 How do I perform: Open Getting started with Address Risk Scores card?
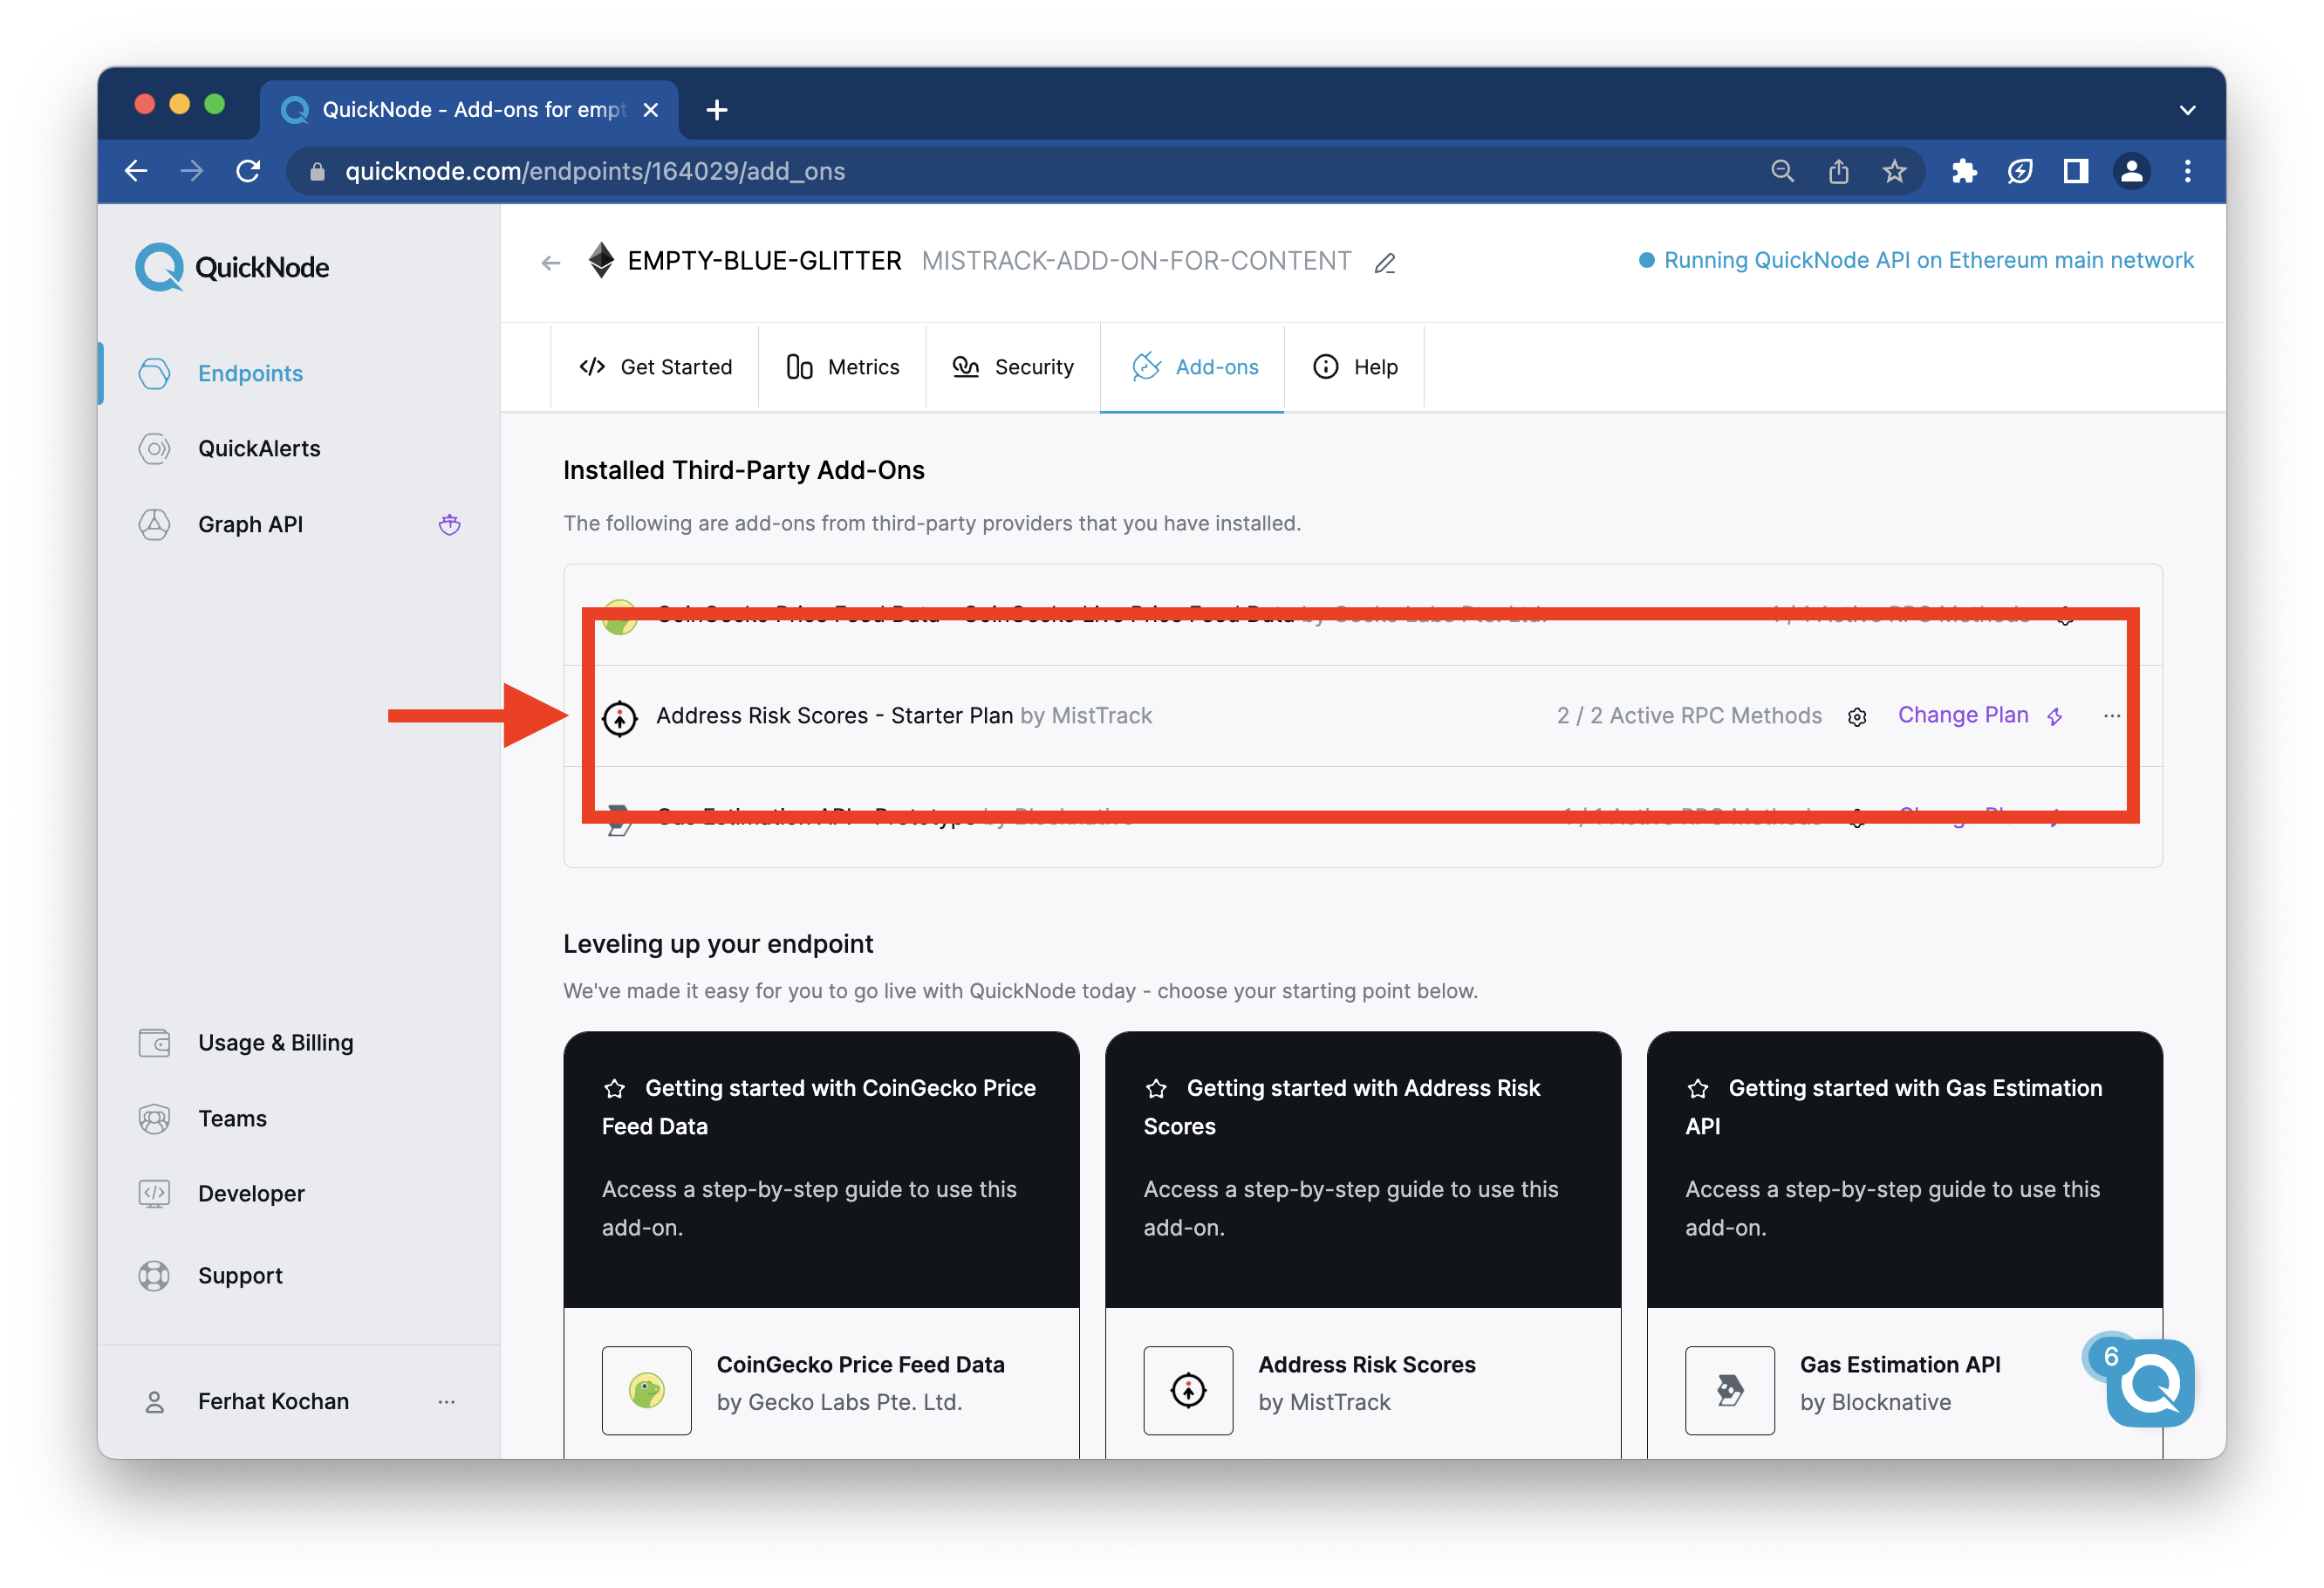click(1363, 1169)
